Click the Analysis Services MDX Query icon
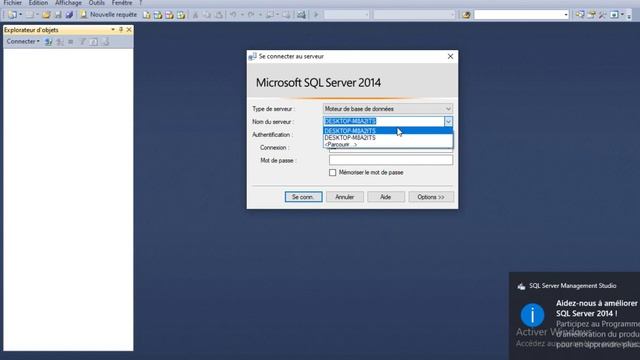Image resolution: width=640 pixels, height=360 pixels. [158, 15]
